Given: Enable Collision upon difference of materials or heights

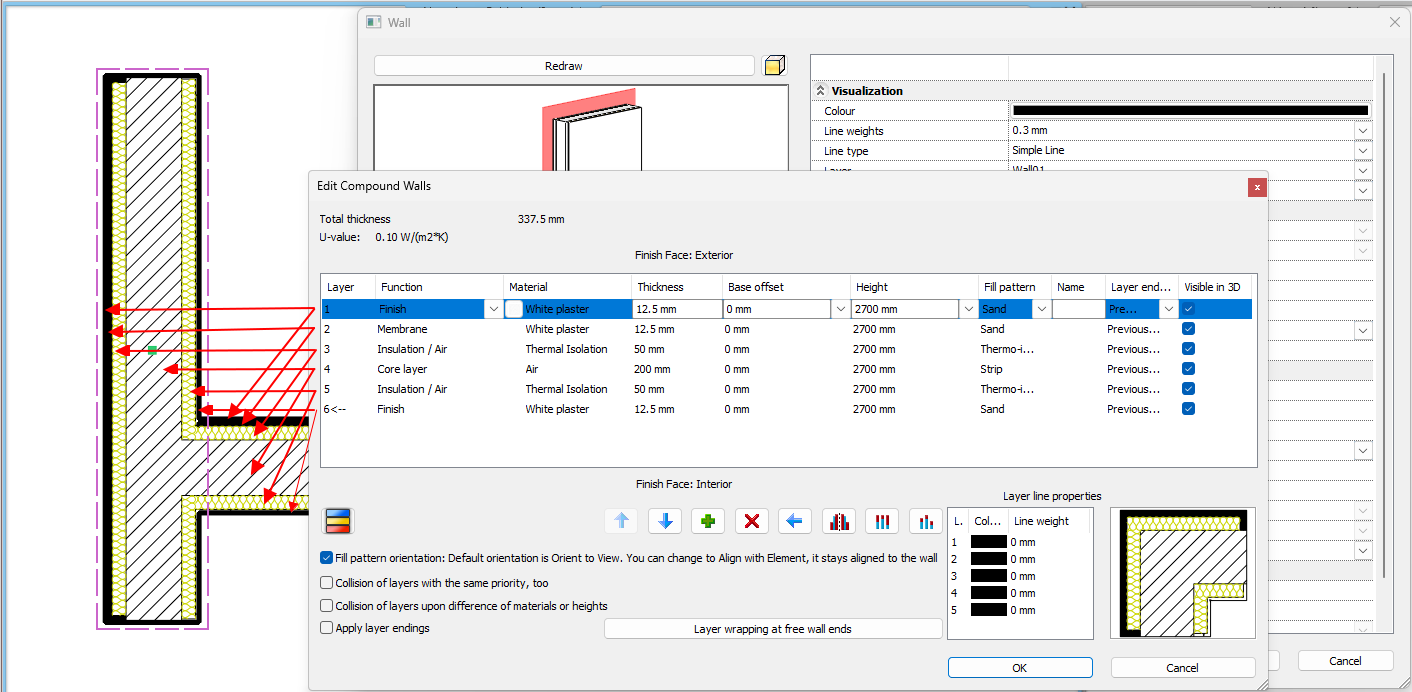Looking at the screenshot, I should point(326,606).
